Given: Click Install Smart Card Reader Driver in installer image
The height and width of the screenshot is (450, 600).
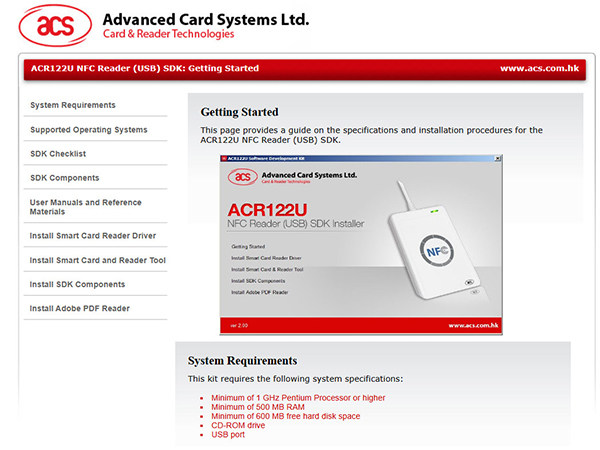Looking at the screenshot, I should click(266, 258).
